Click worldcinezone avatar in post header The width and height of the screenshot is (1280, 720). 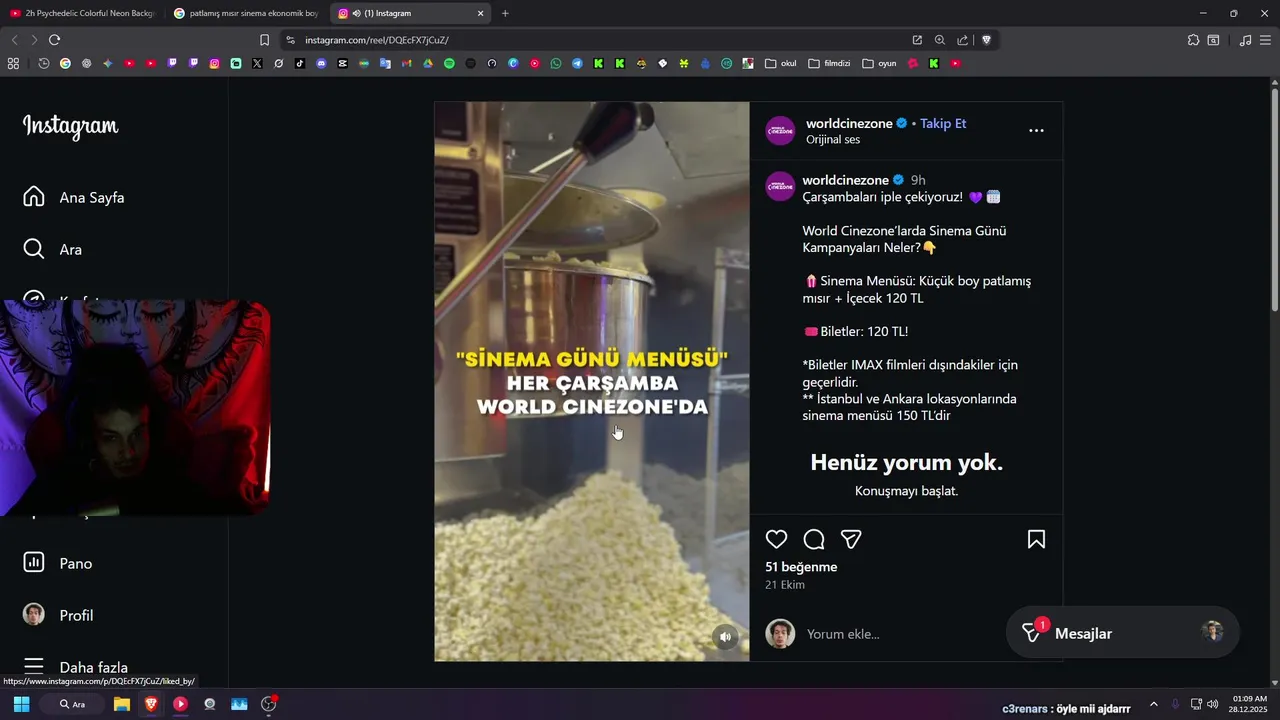780,130
